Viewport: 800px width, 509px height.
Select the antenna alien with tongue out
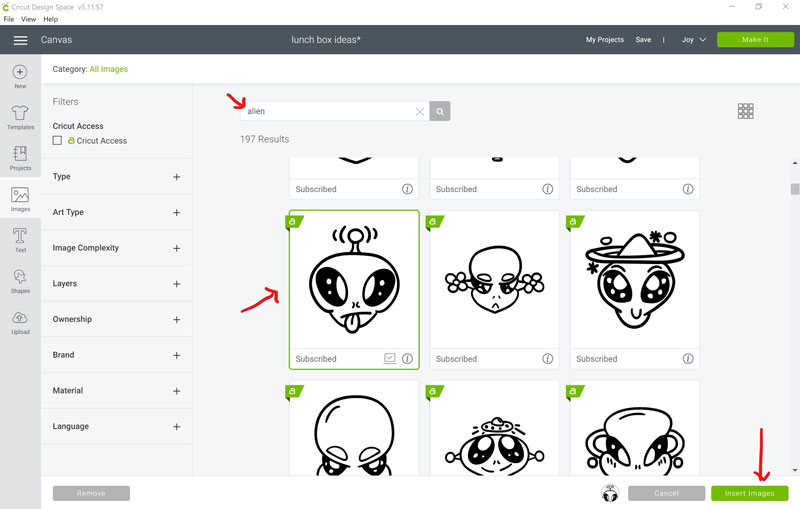[x=354, y=279]
